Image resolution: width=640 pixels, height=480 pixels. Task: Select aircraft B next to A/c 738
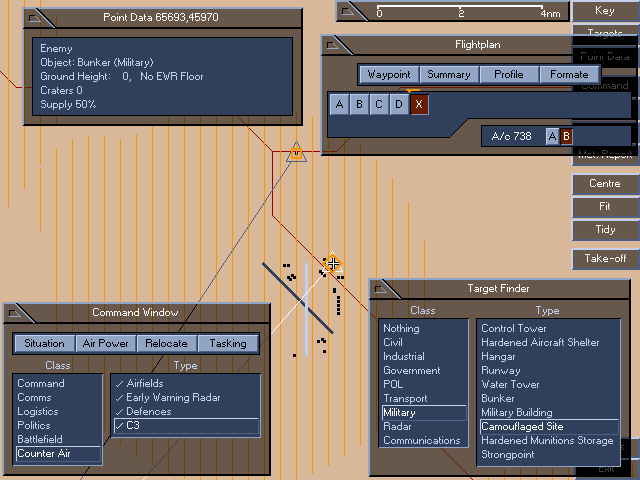click(566, 136)
